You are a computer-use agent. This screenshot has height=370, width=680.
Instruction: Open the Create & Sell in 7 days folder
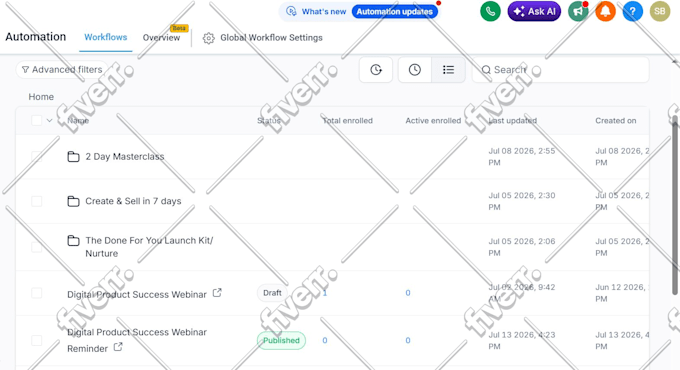(x=133, y=201)
